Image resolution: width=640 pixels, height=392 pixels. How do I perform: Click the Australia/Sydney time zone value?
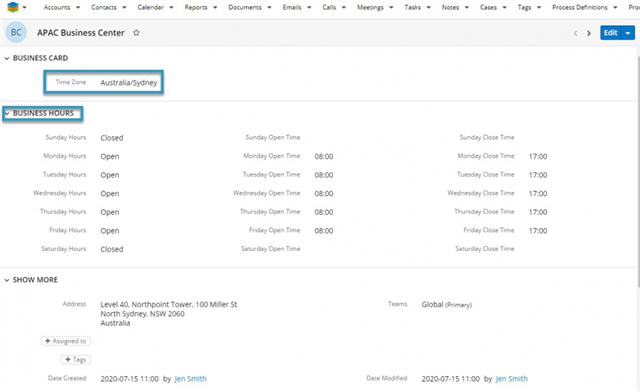(x=129, y=83)
